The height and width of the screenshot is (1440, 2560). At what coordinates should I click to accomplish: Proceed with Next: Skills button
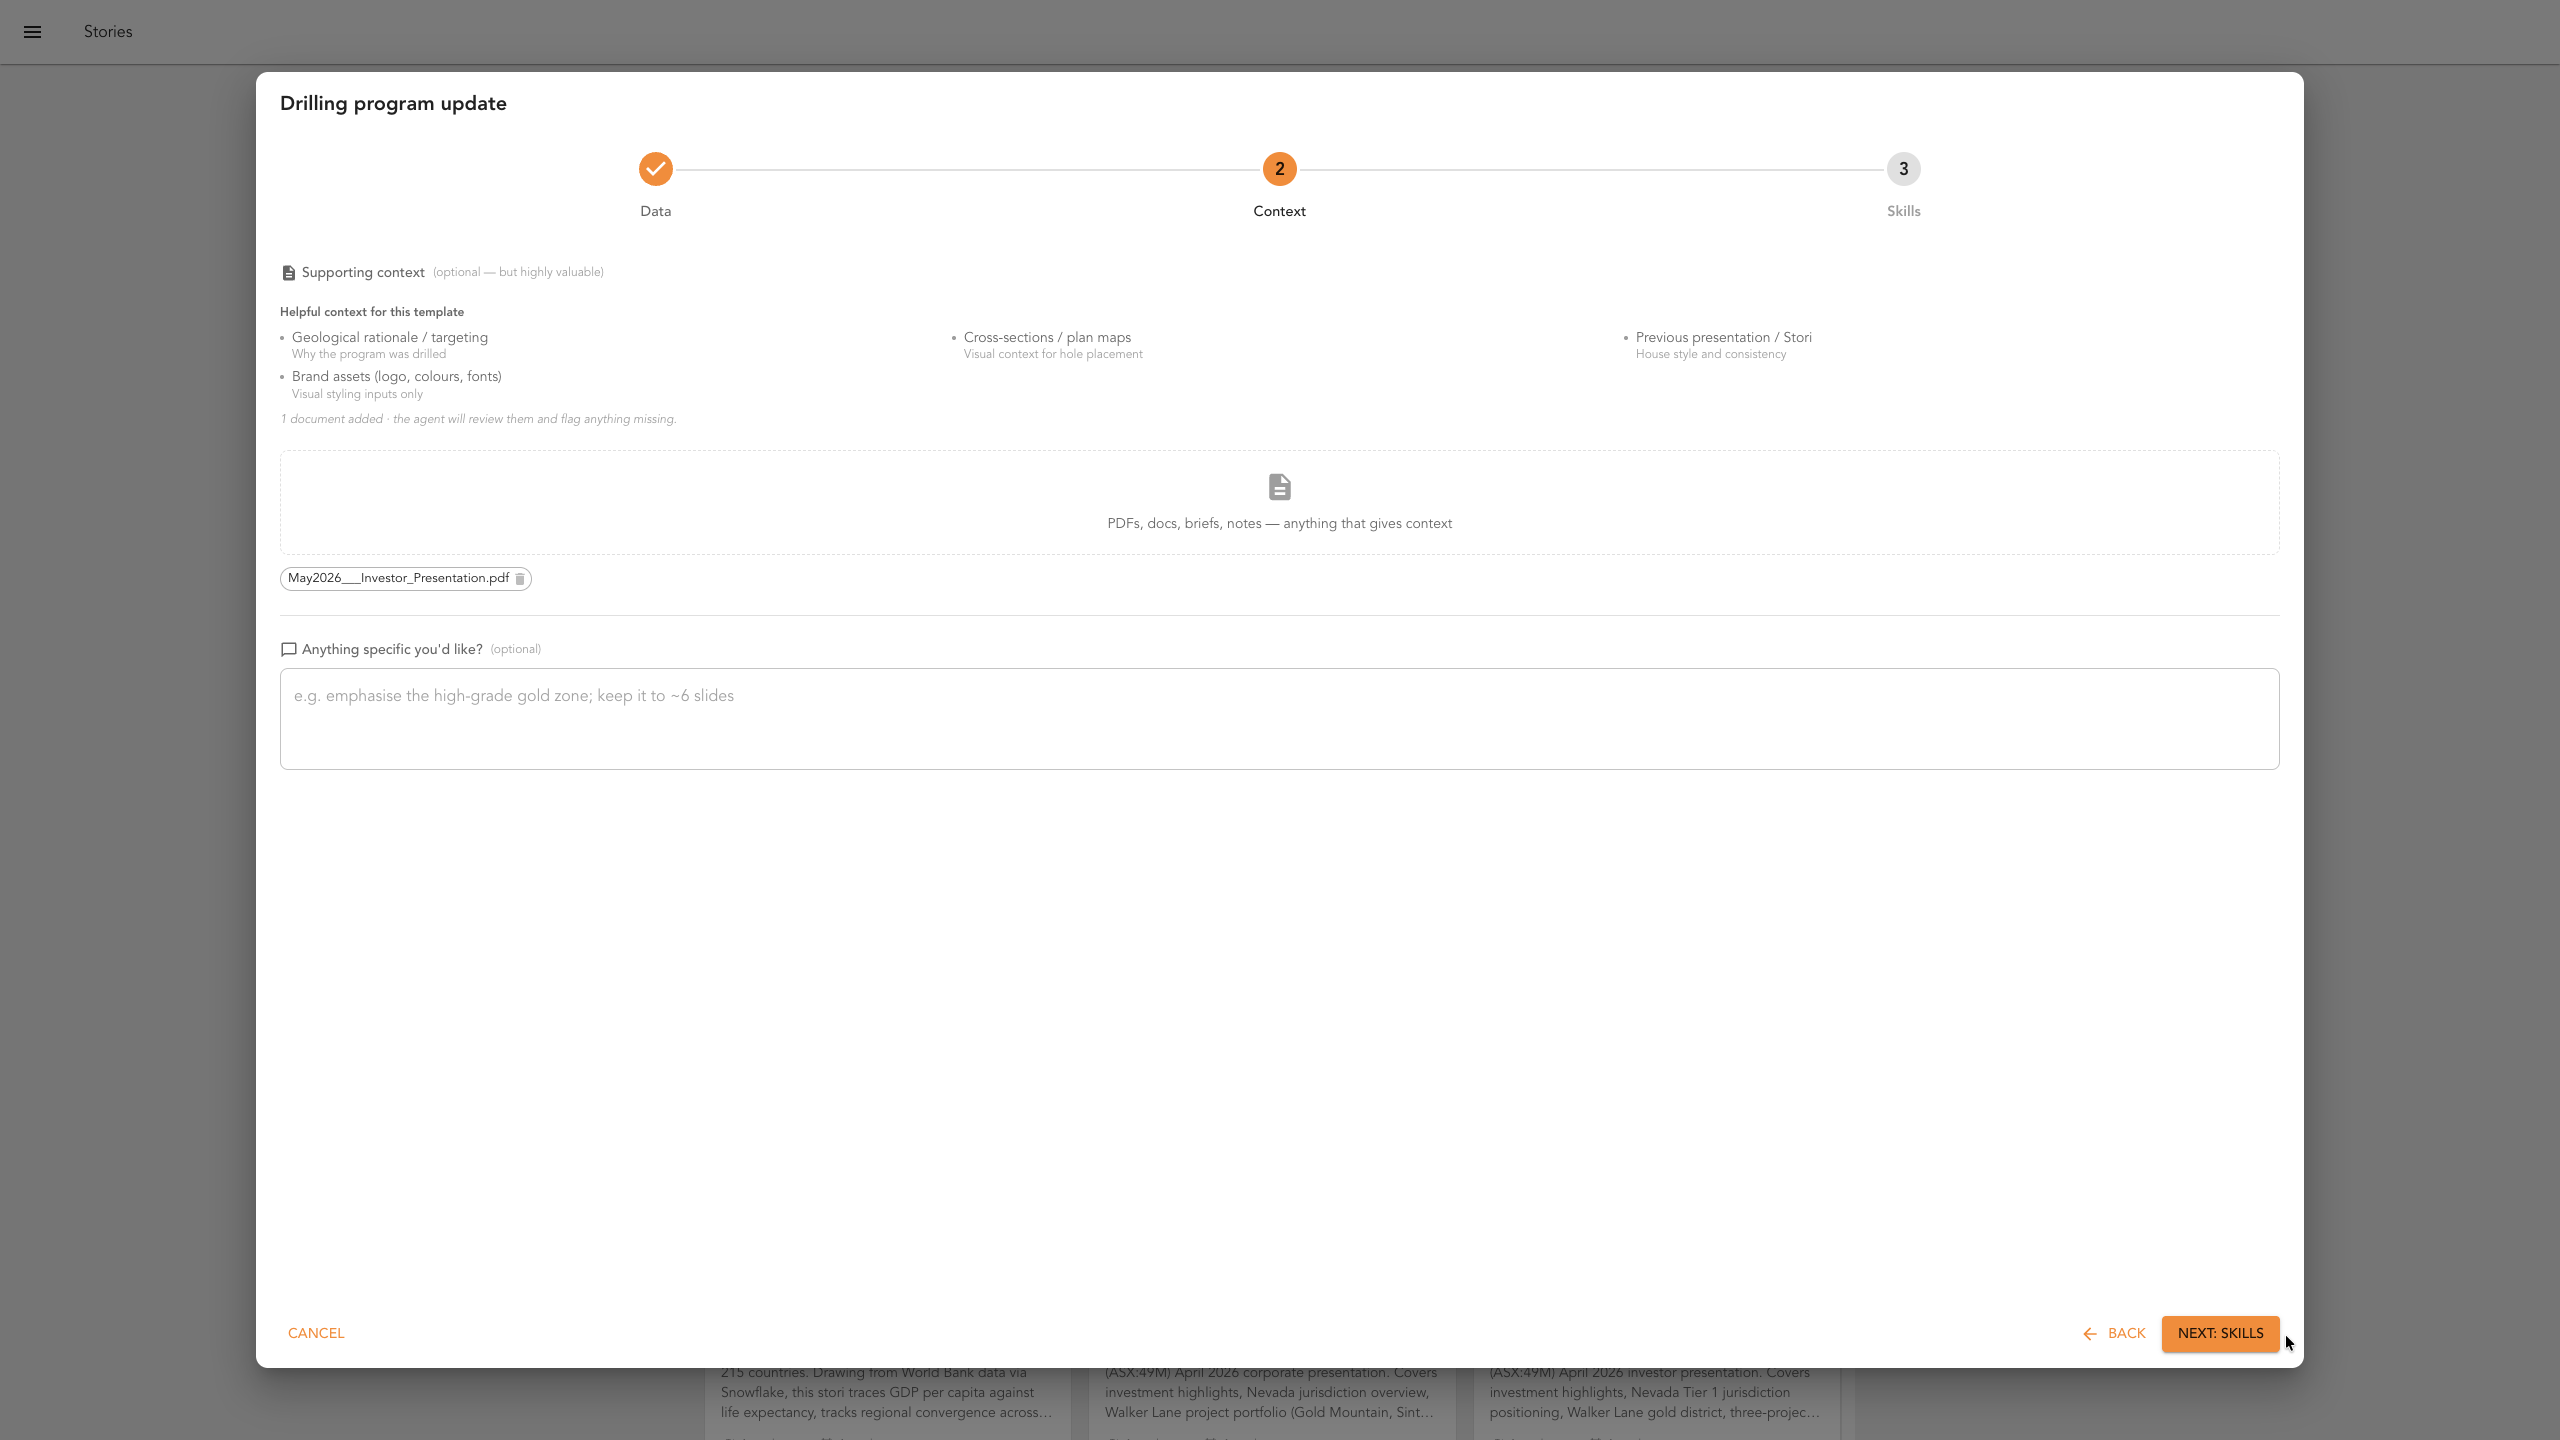tap(2220, 1333)
